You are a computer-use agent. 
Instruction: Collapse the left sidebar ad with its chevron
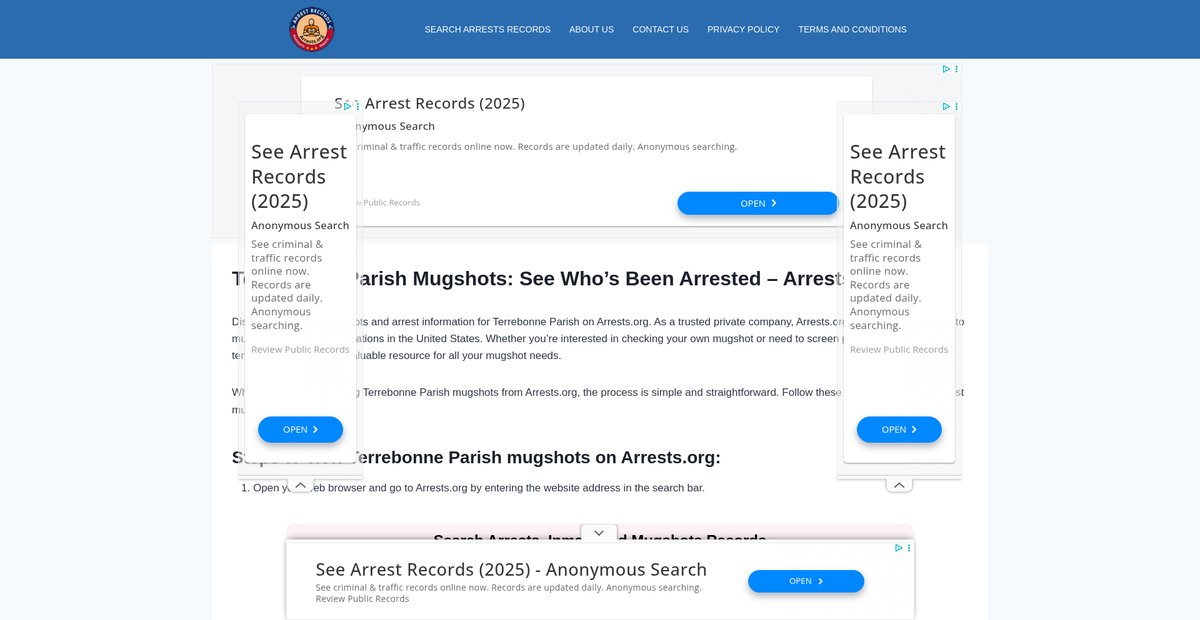point(300,485)
